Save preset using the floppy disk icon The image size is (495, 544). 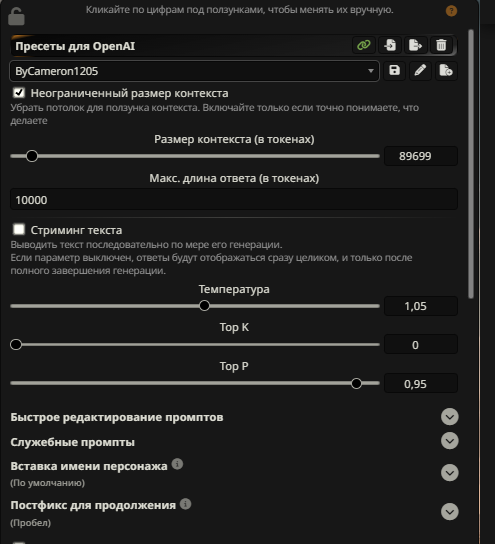[x=394, y=71]
